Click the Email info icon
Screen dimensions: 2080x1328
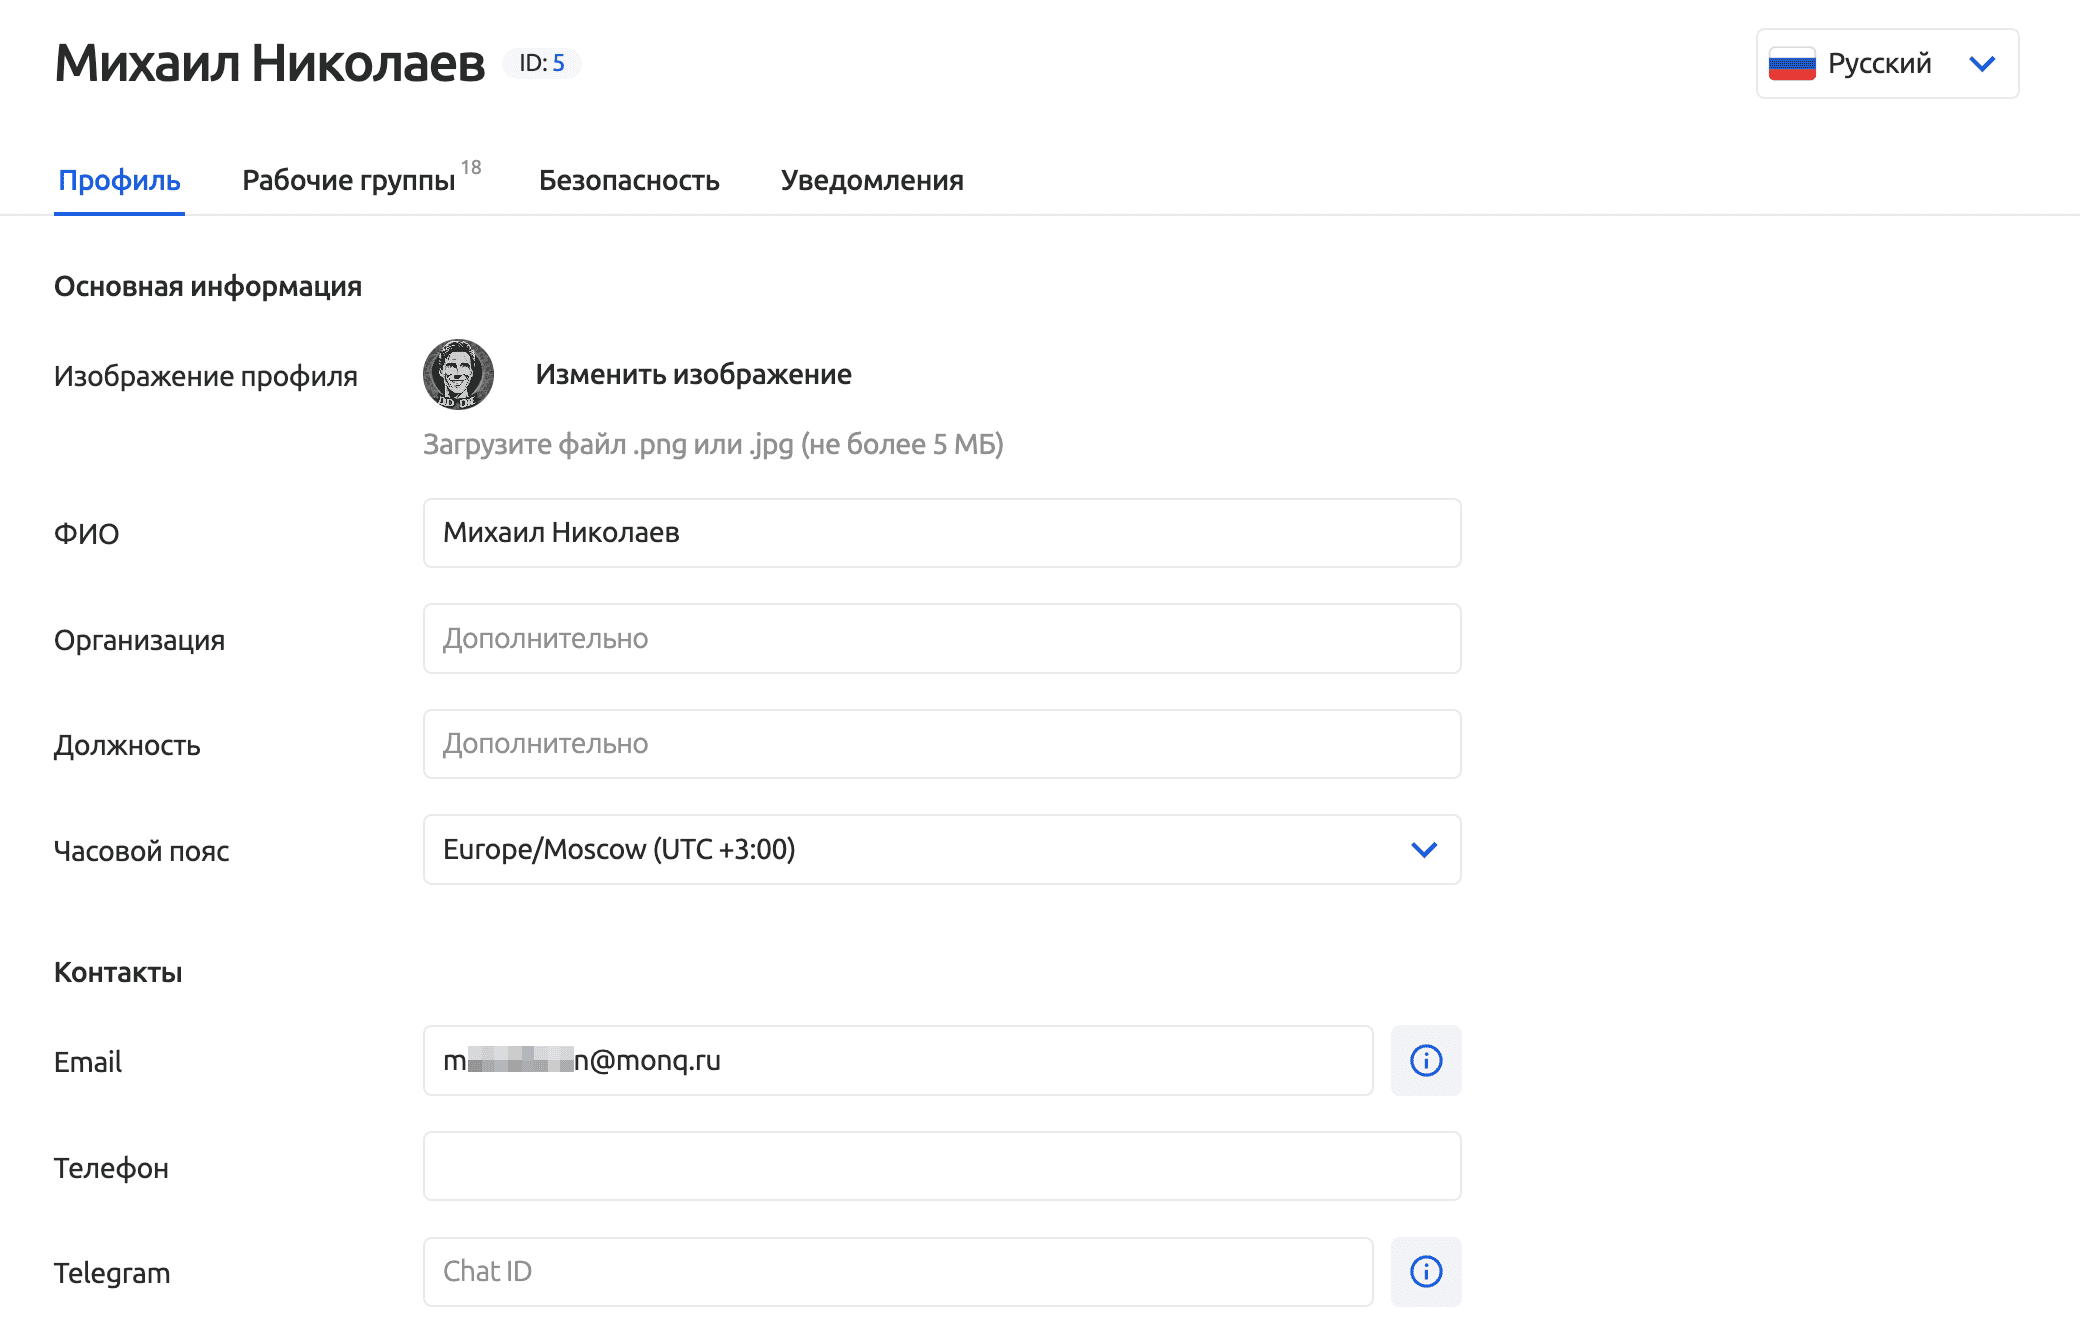tap(1425, 1060)
